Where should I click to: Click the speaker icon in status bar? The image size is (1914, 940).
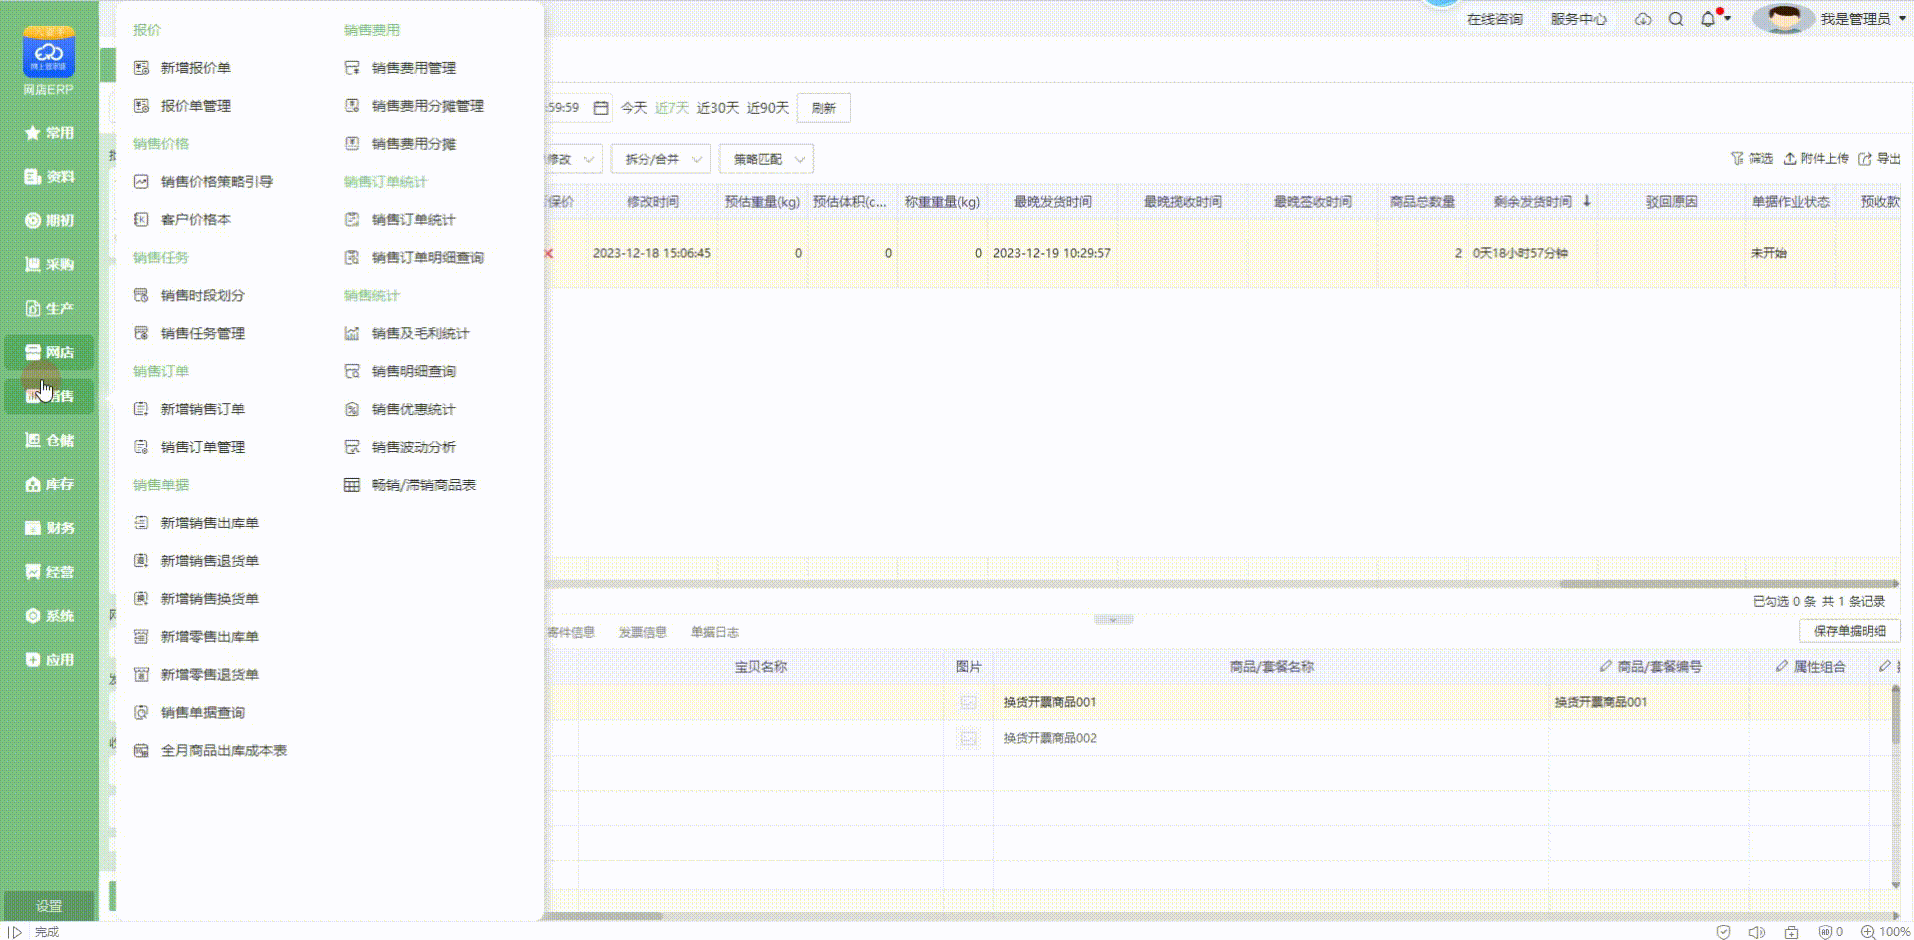[1756, 932]
